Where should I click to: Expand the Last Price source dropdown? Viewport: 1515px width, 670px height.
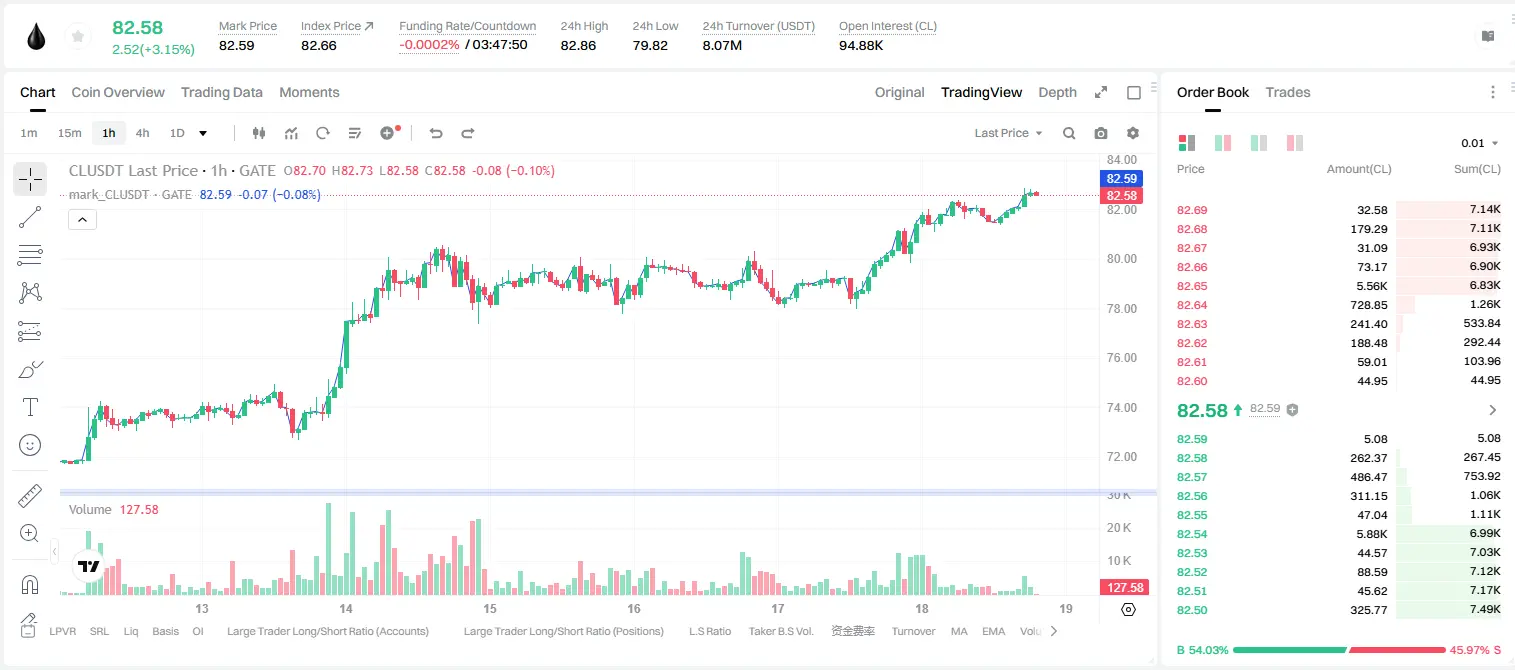[1008, 133]
